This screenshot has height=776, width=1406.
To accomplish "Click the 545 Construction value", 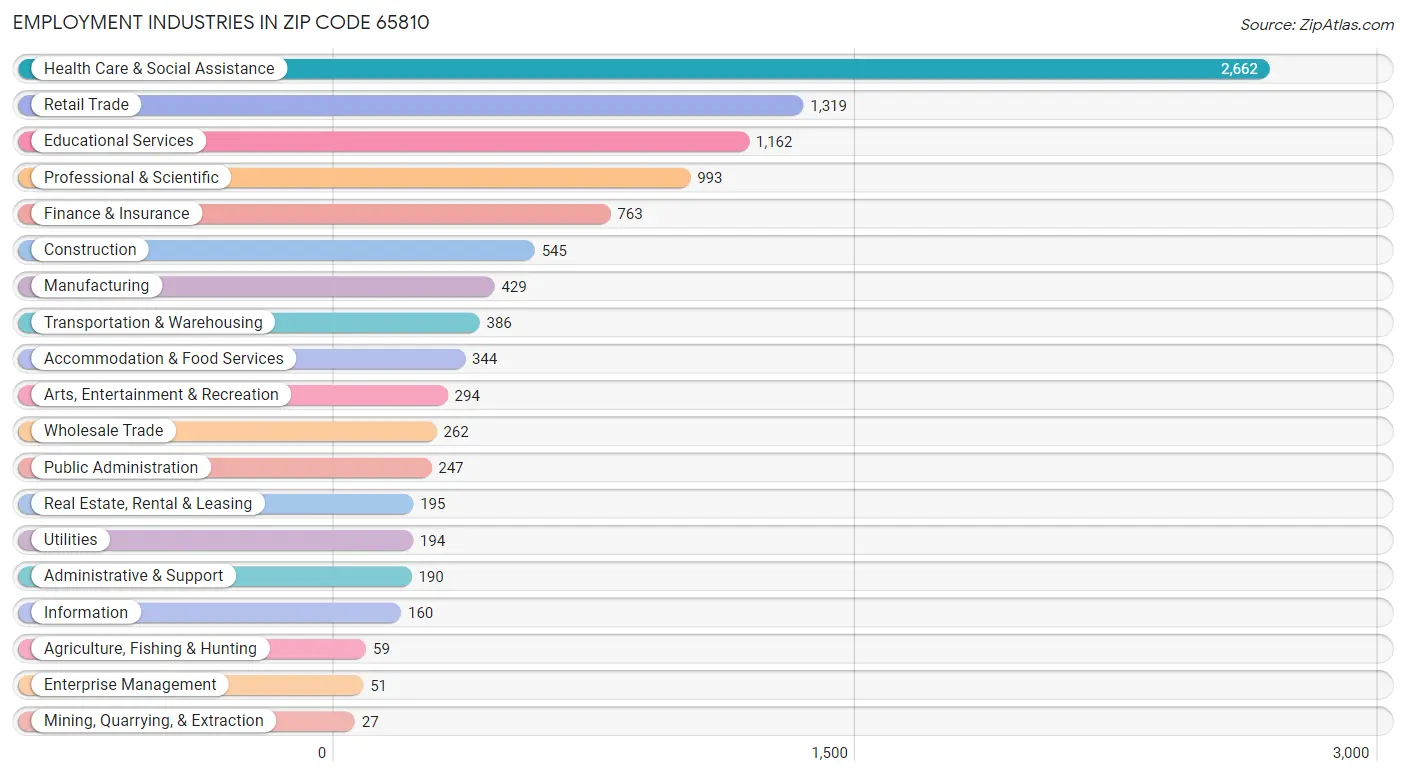I will [554, 251].
